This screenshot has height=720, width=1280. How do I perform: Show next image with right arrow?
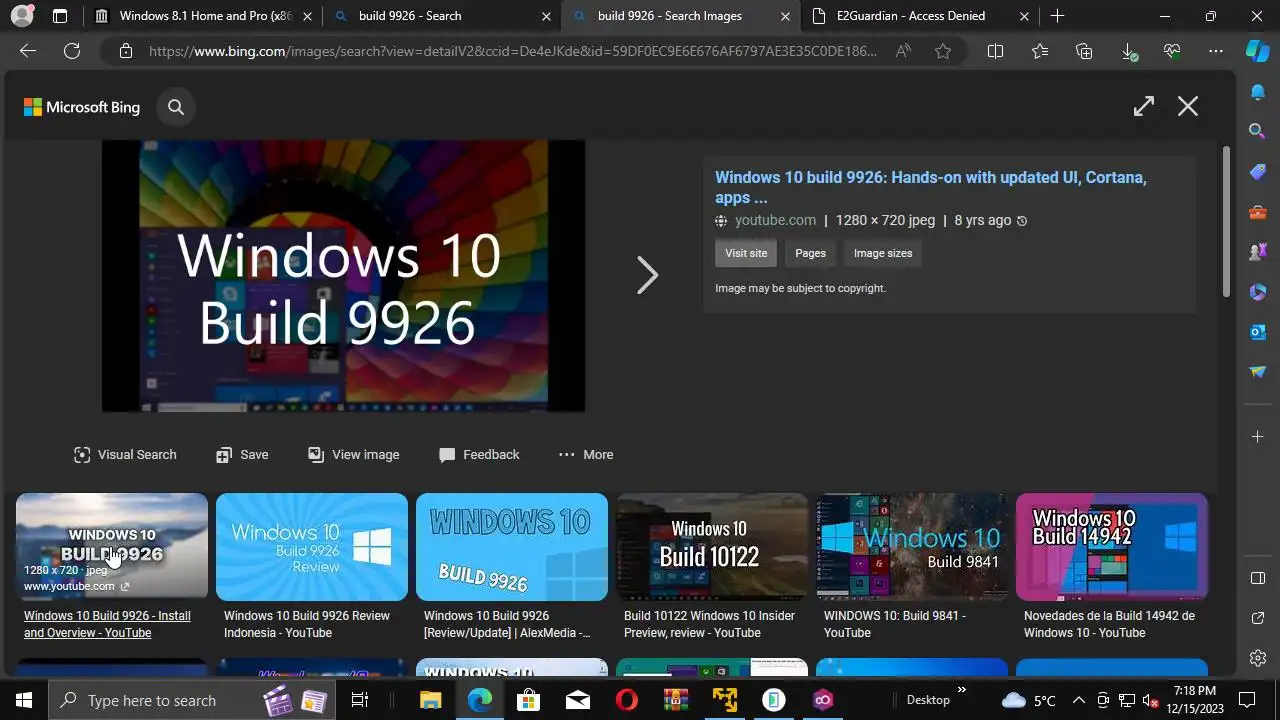pos(648,275)
